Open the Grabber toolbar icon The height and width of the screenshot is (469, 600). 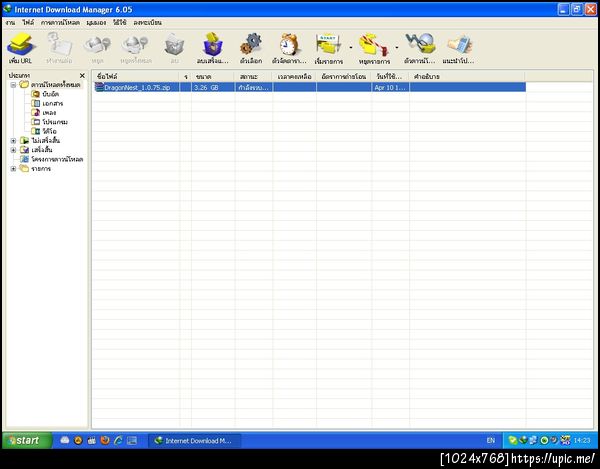coord(419,48)
